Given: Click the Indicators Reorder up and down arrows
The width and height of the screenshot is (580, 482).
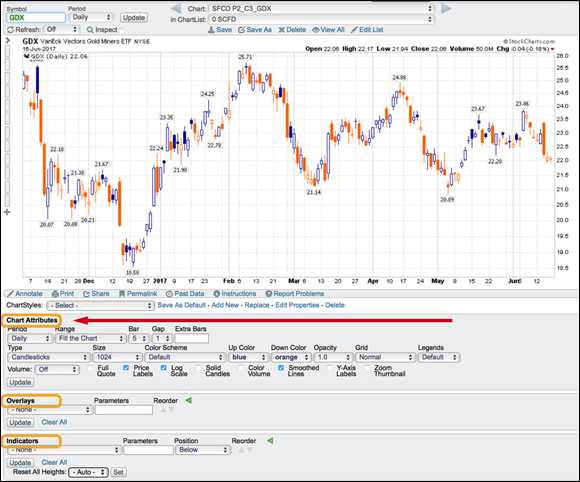Looking at the screenshot, I should (x=245, y=450).
